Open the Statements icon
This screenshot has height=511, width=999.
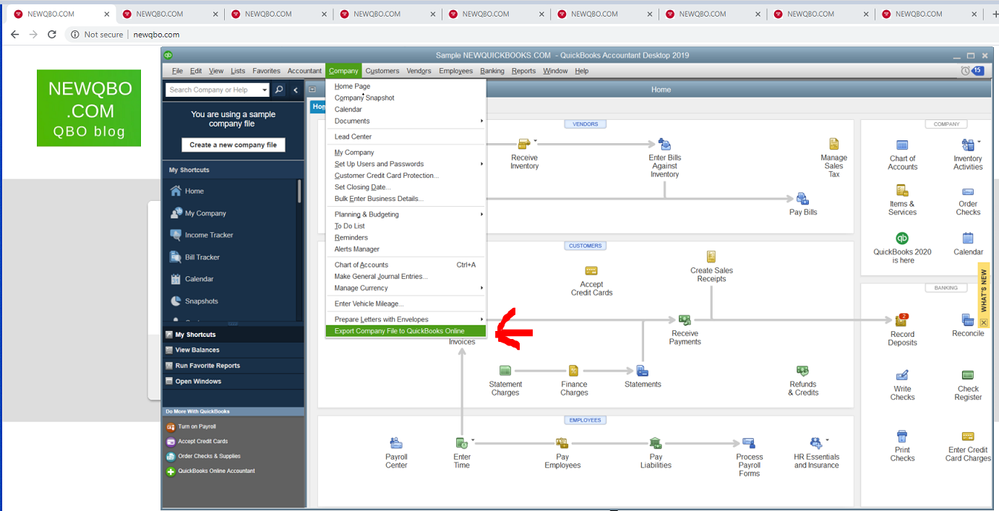642,370
